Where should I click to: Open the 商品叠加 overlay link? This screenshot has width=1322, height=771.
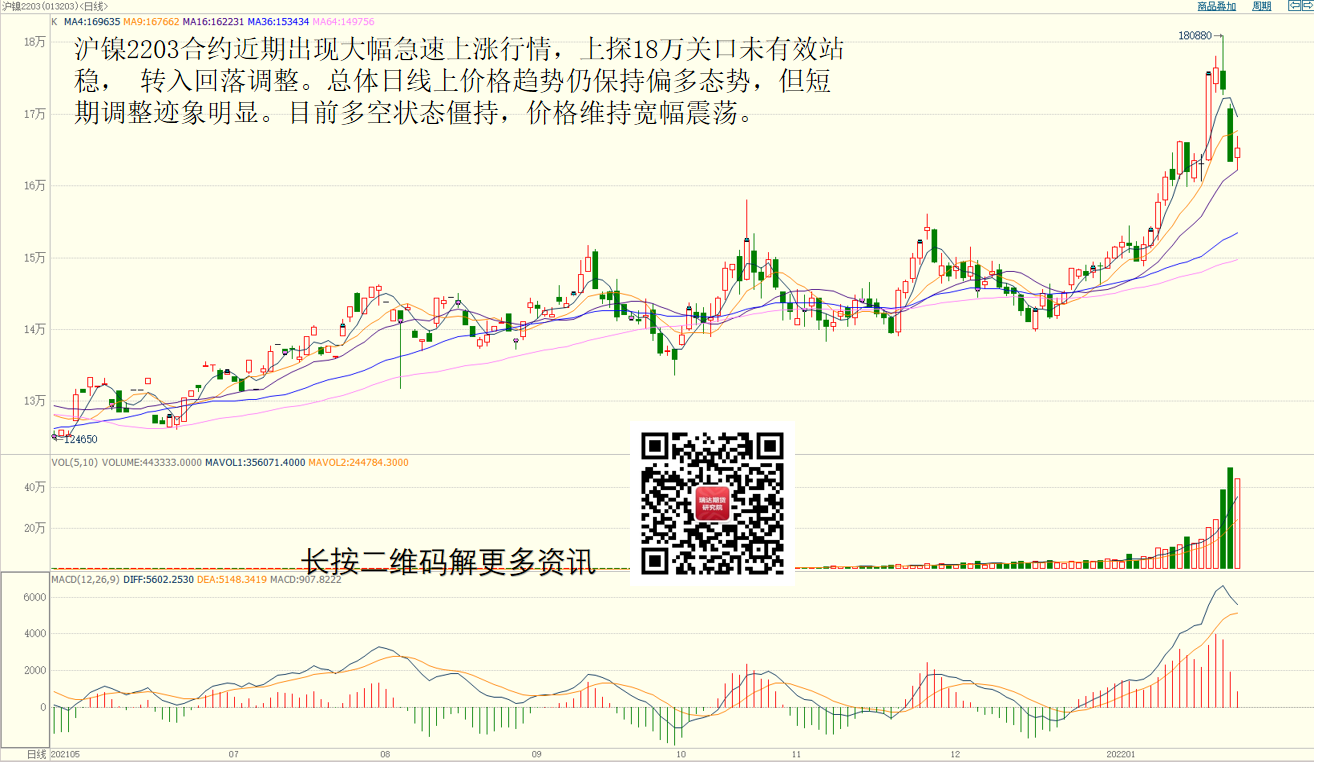(1216, 6)
